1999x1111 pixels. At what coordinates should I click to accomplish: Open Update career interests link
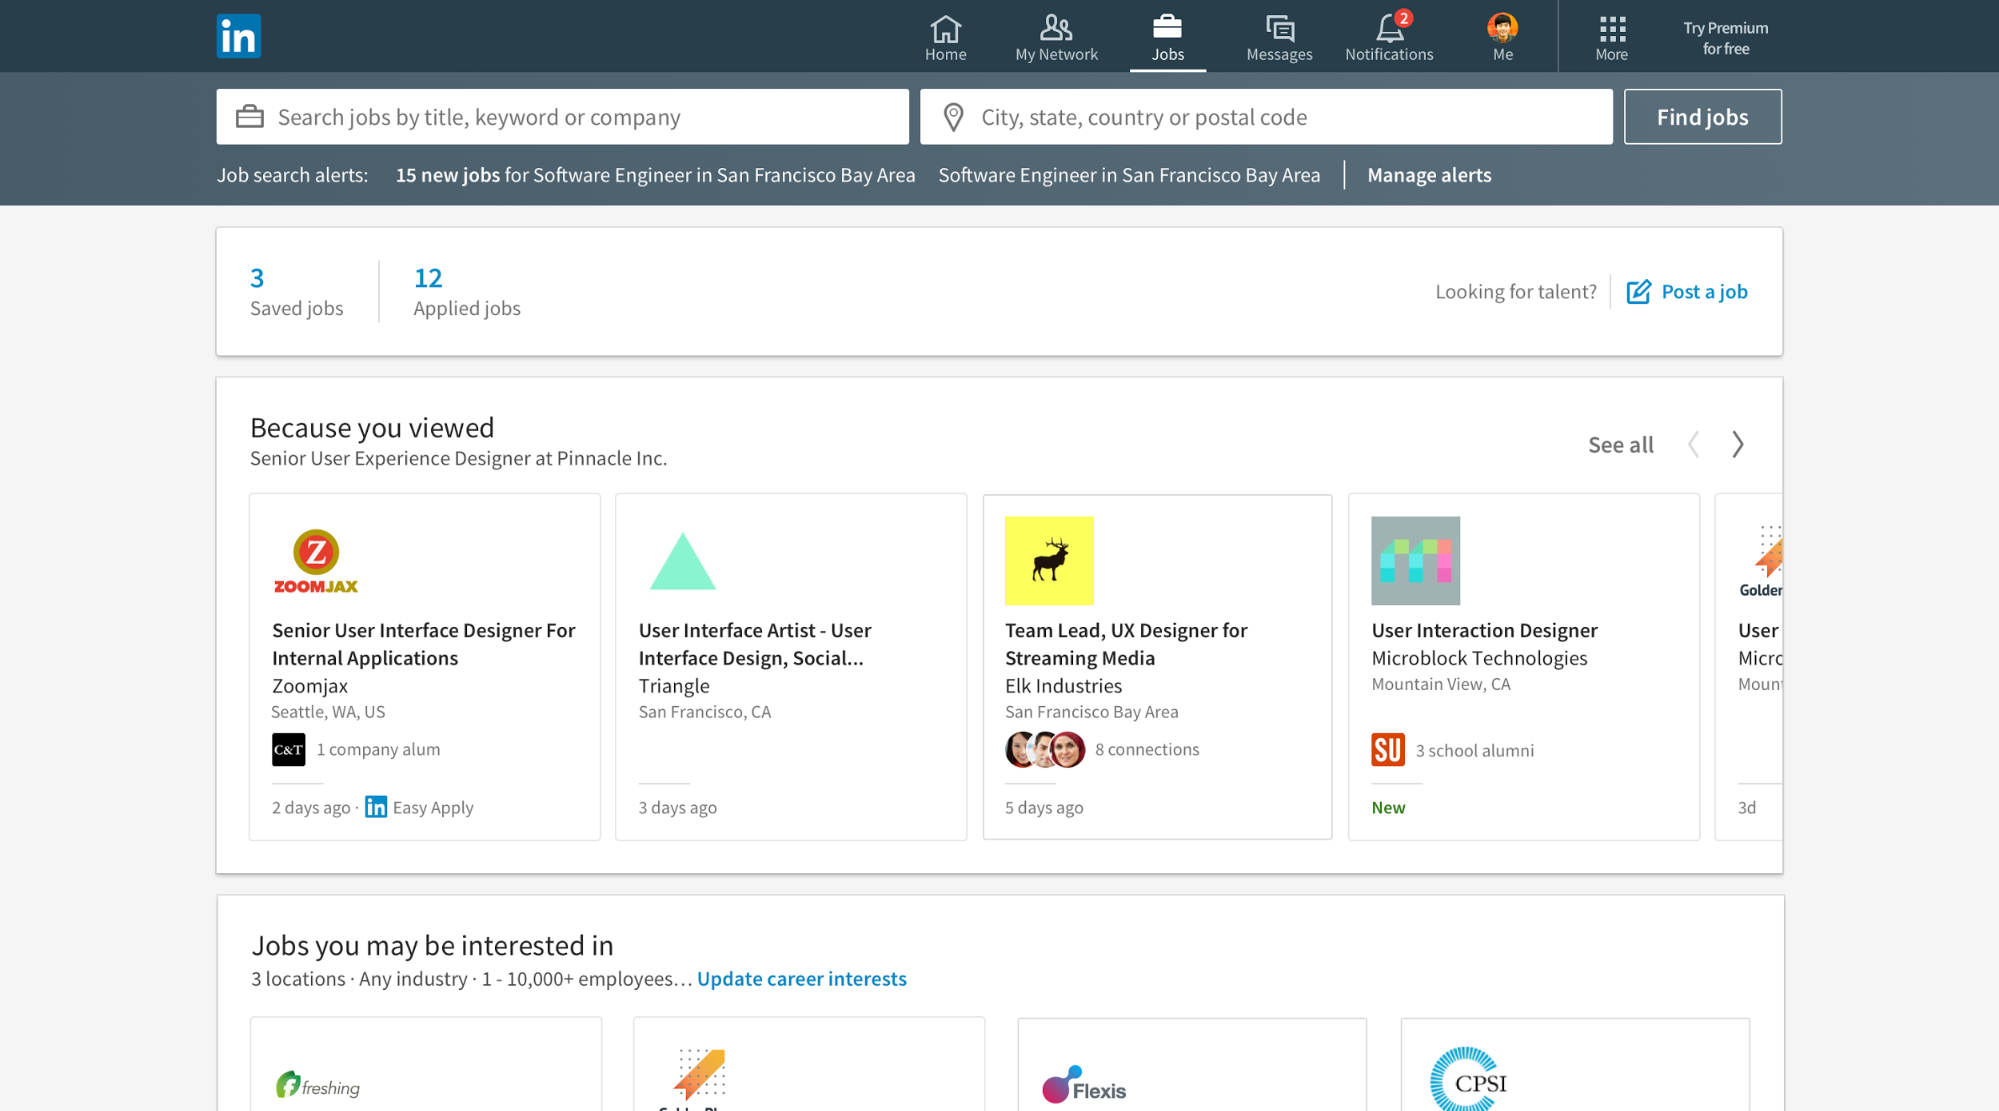tap(801, 978)
